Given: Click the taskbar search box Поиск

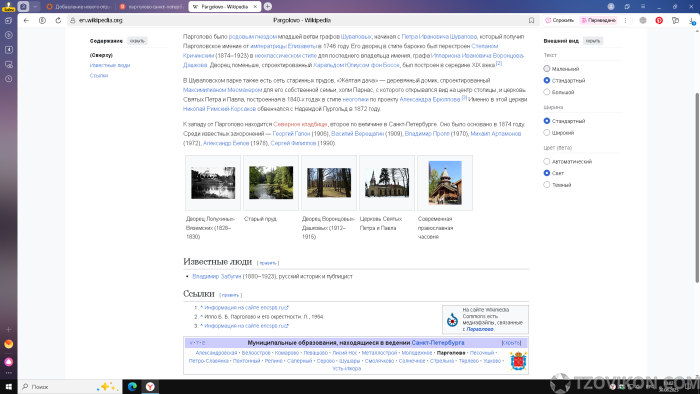Looking at the screenshot, I should click(x=70, y=386).
